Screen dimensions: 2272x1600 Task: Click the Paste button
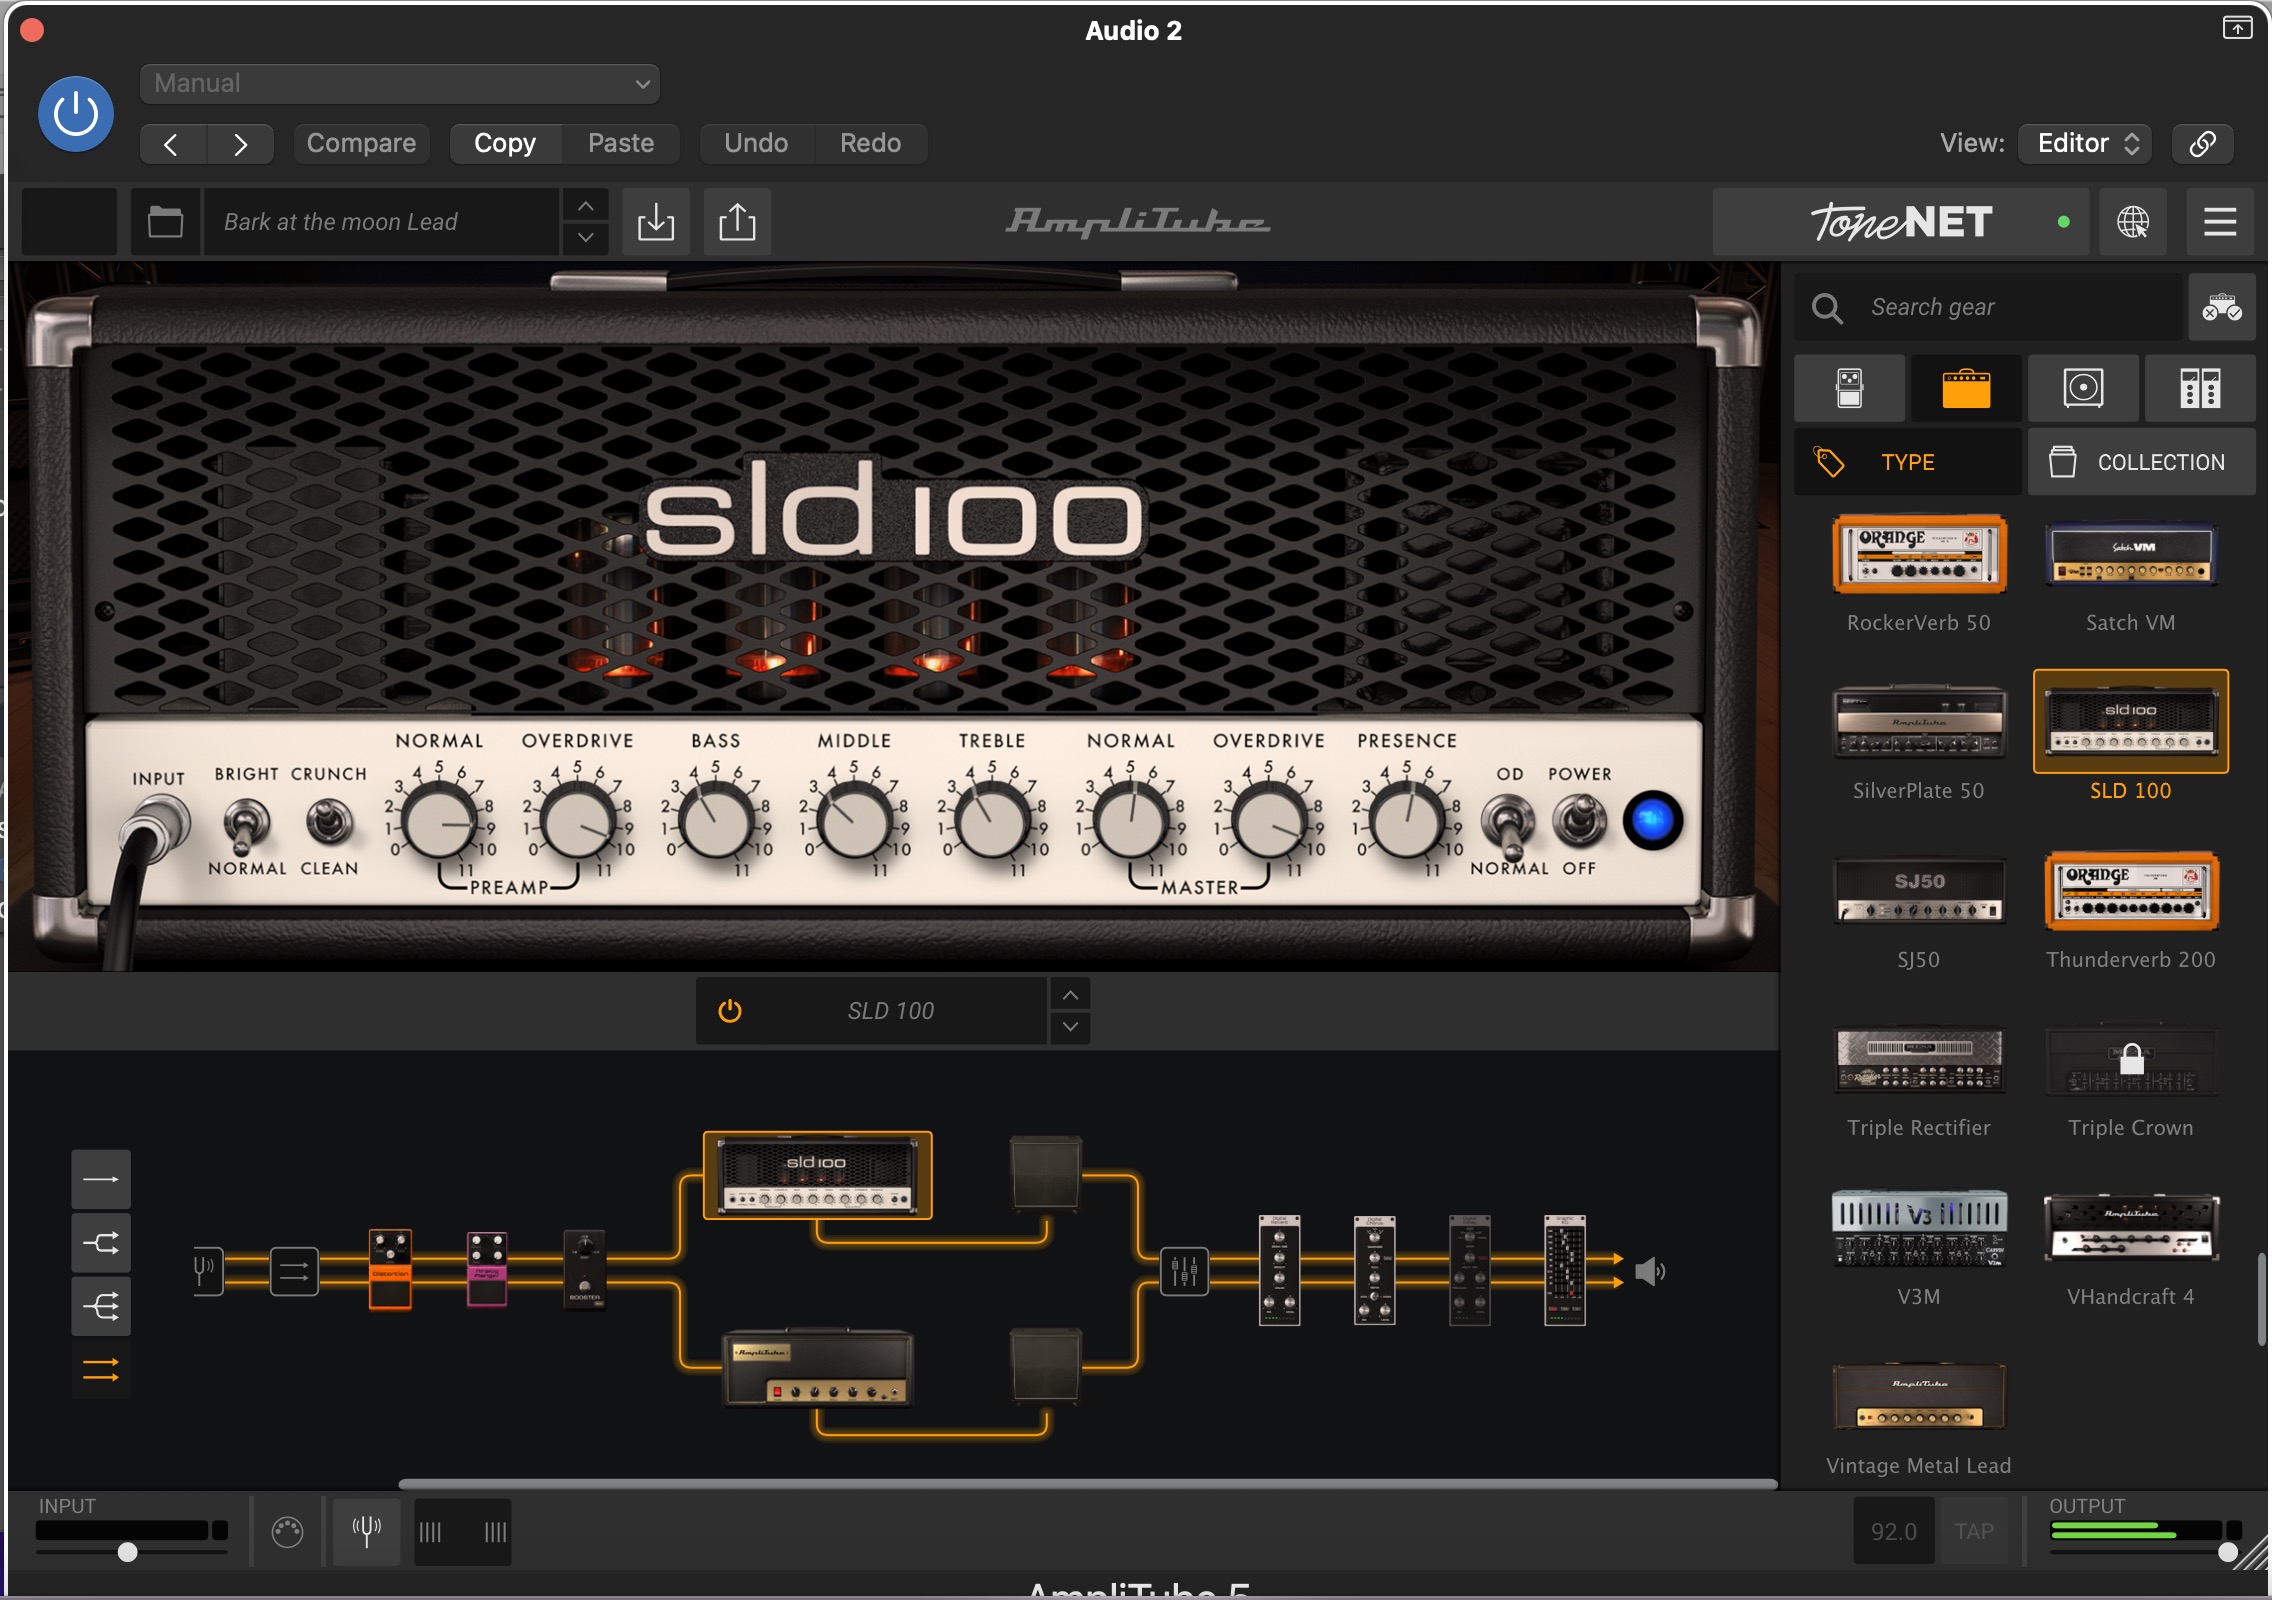[621, 144]
